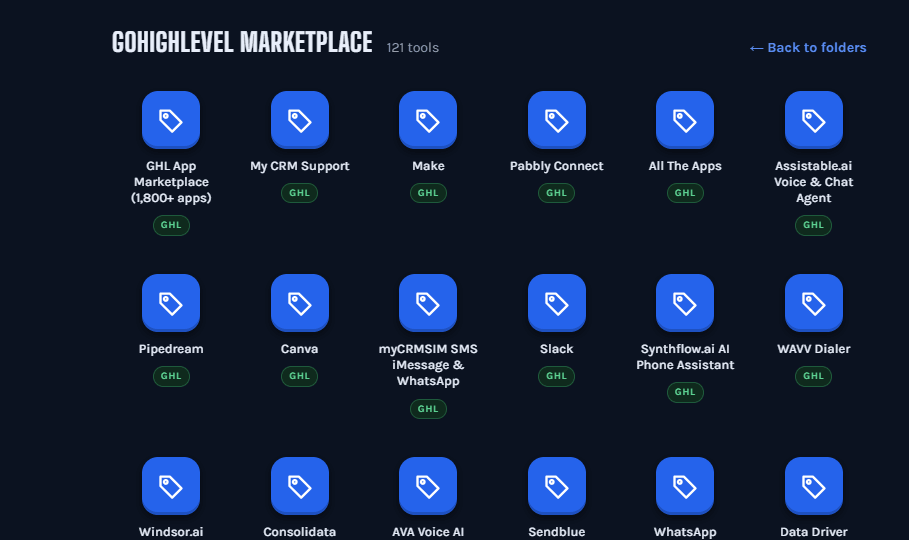This screenshot has height=540, width=909.
Task: Select the Make tool icon
Action: (x=428, y=120)
